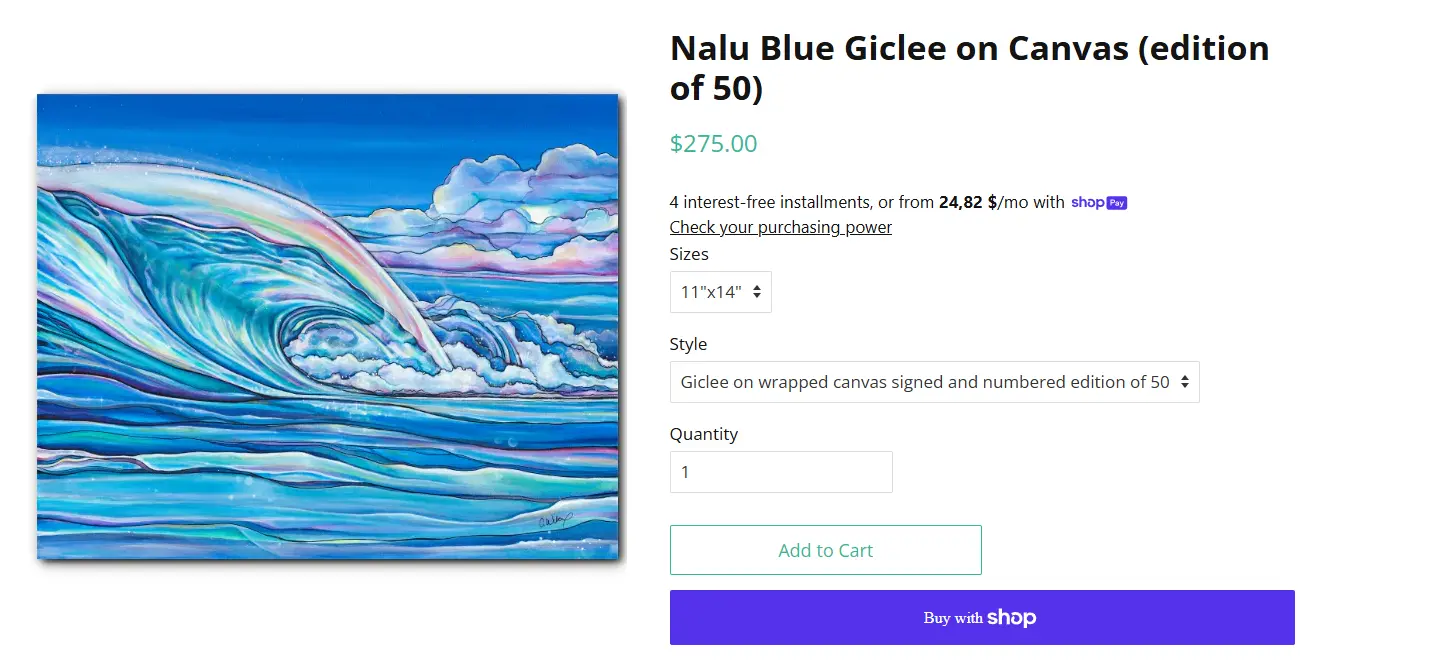Click the product title "Nalu Blue Giclee on Canvas"
The image size is (1432, 661).
pos(969,67)
